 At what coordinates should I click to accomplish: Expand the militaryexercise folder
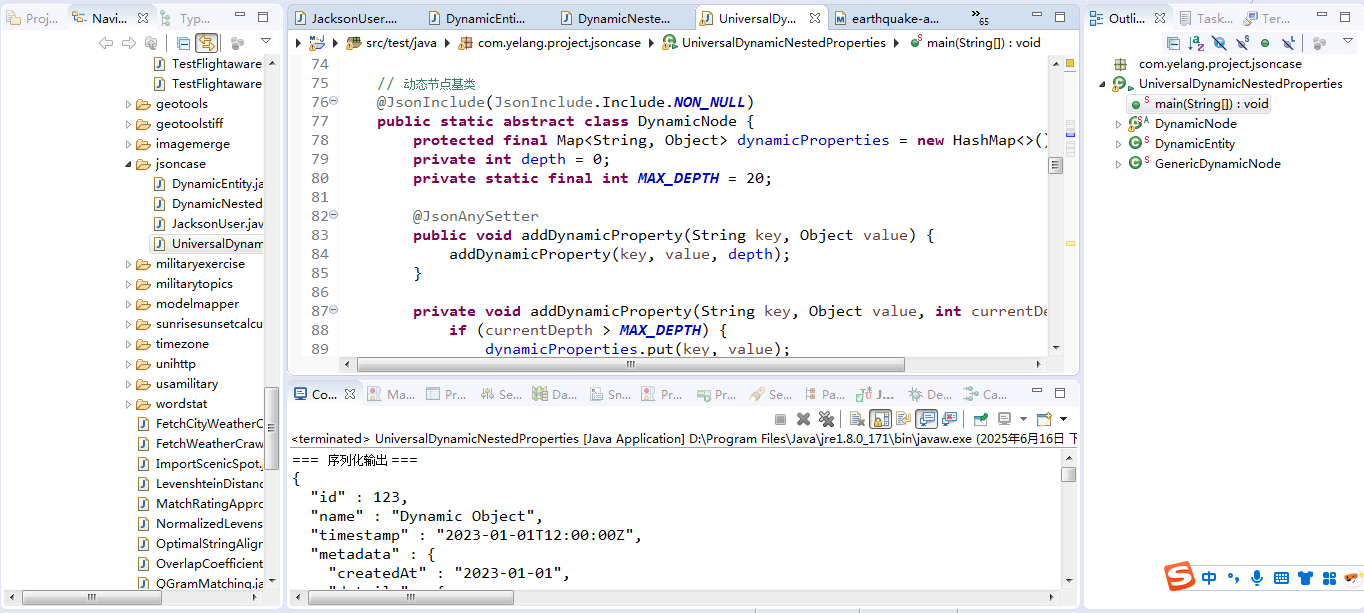click(129, 264)
